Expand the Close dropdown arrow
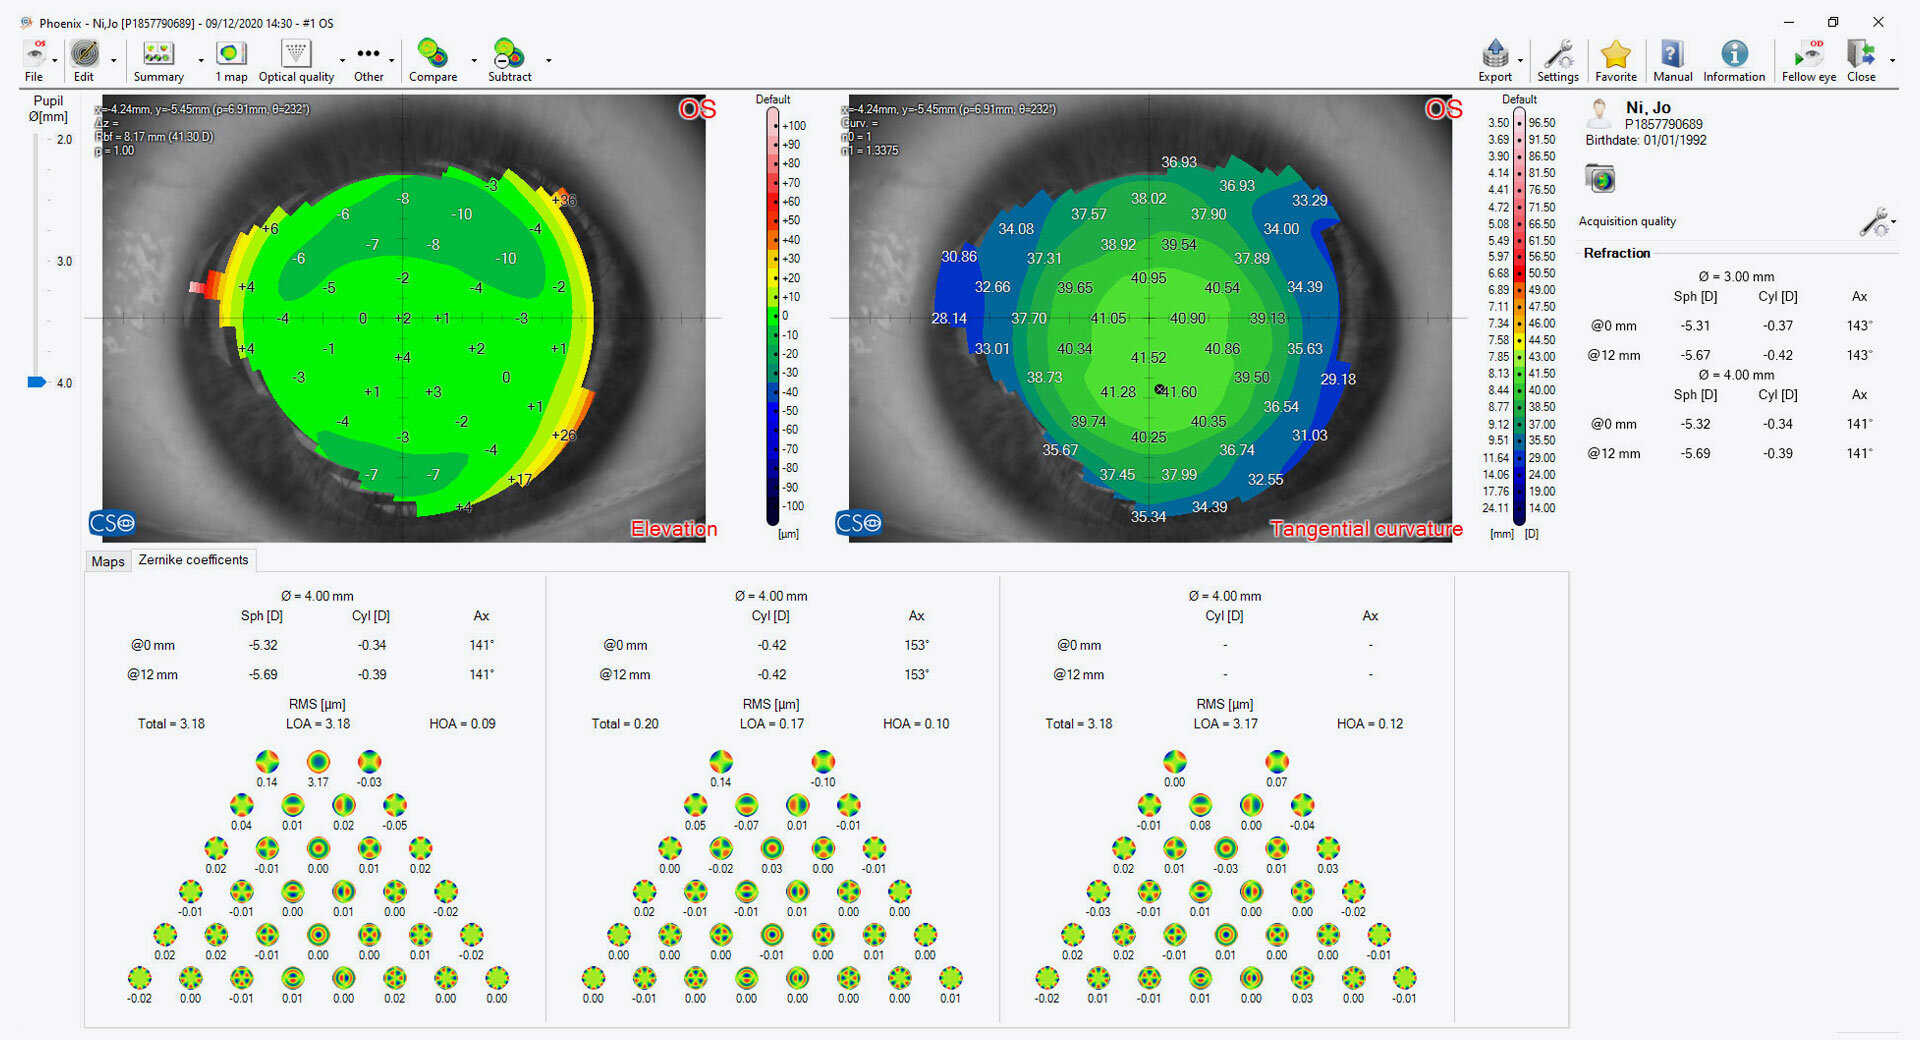This screenshot has height=1040, width=1920. (1892, 60)
